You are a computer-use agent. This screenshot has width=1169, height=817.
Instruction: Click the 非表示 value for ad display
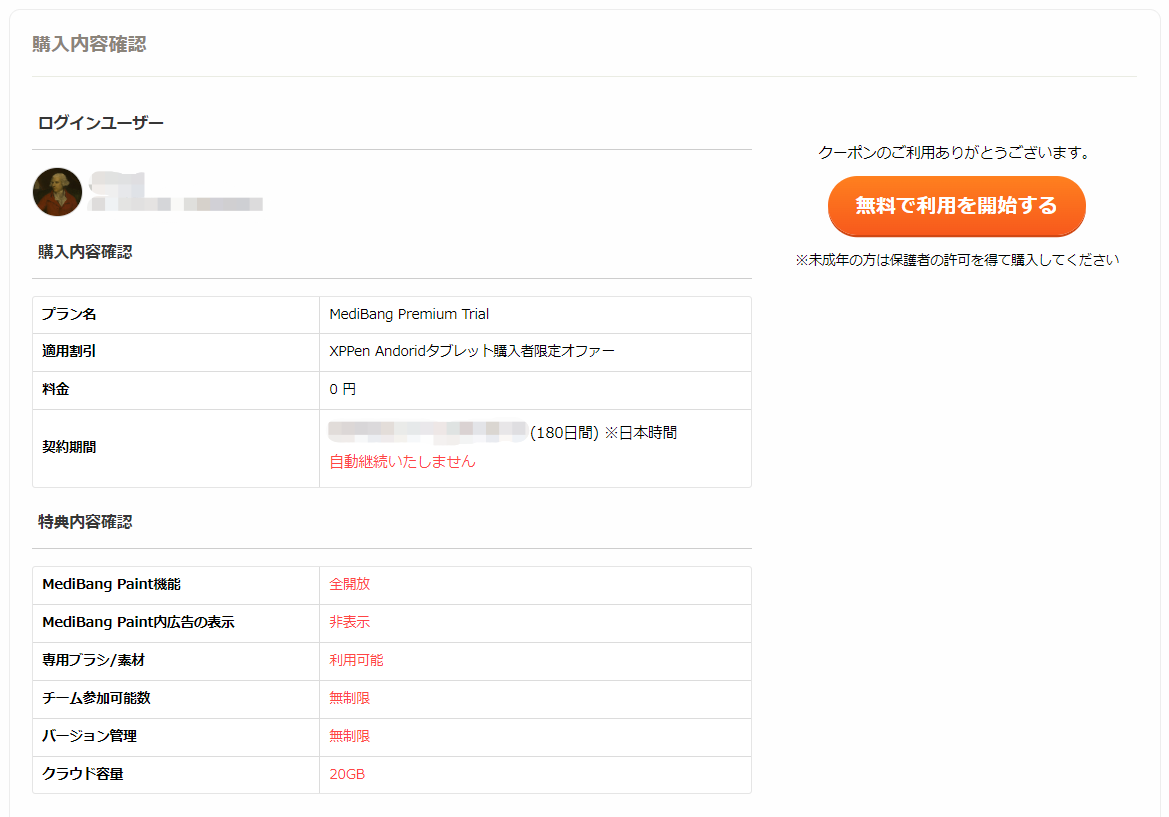pyautogui.click(x=350, y=622)
